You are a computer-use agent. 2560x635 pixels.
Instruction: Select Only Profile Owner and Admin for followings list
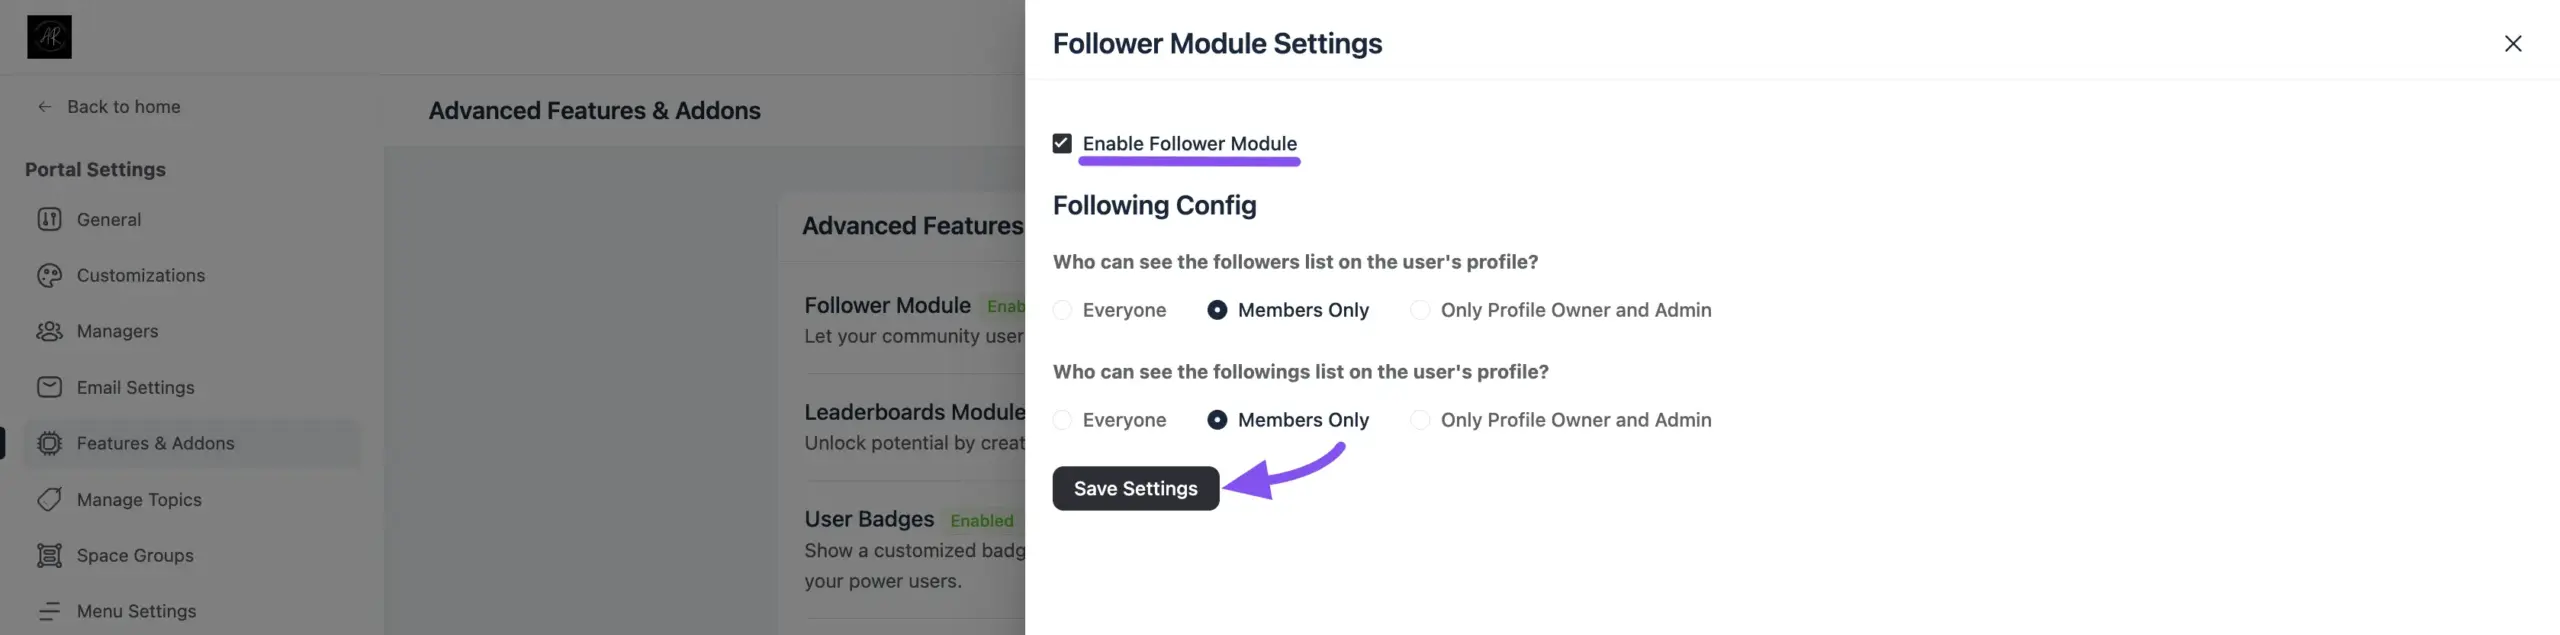coord(1420,420)
